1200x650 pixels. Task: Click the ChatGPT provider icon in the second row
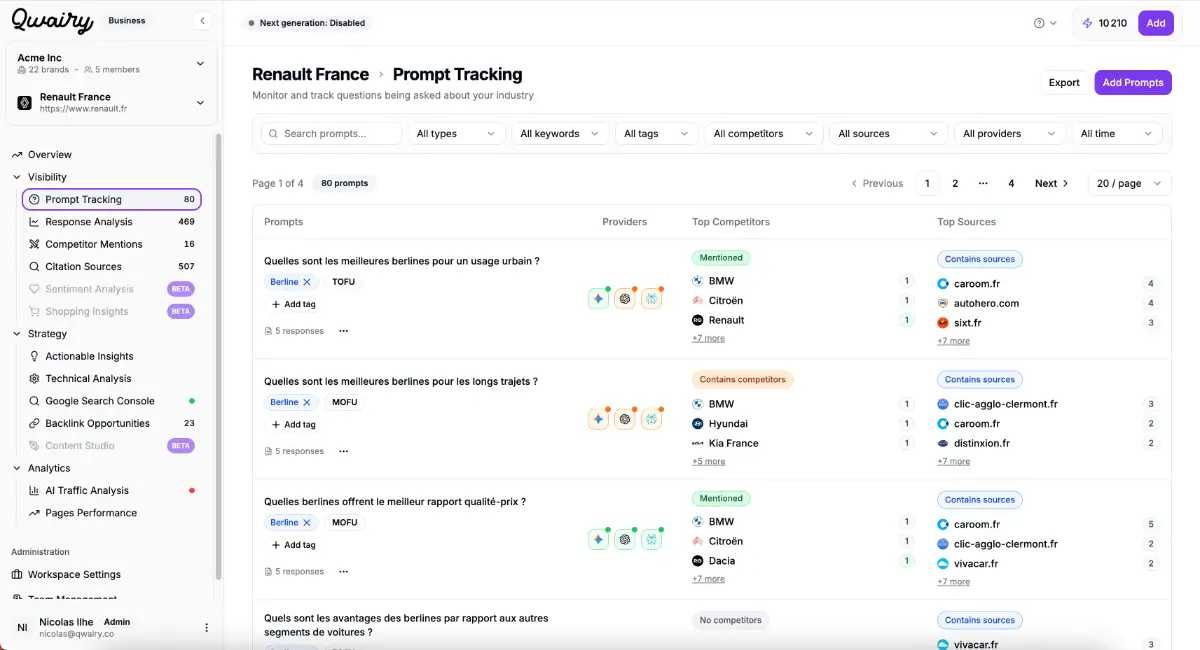[x=625, y=419]
